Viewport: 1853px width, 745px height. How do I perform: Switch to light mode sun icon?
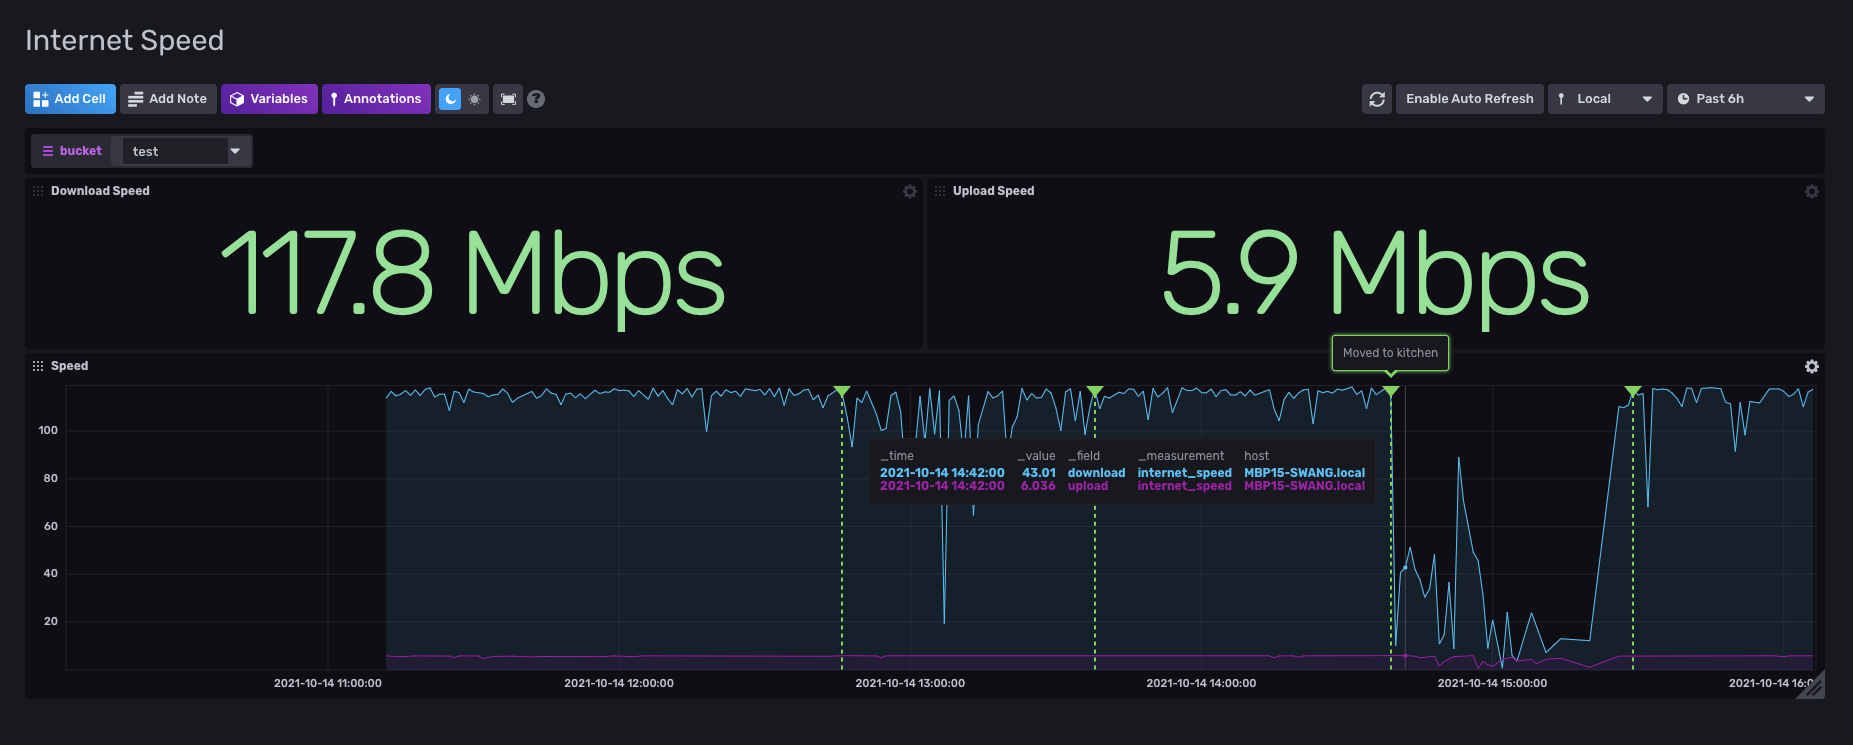click(x=475, y=99)
